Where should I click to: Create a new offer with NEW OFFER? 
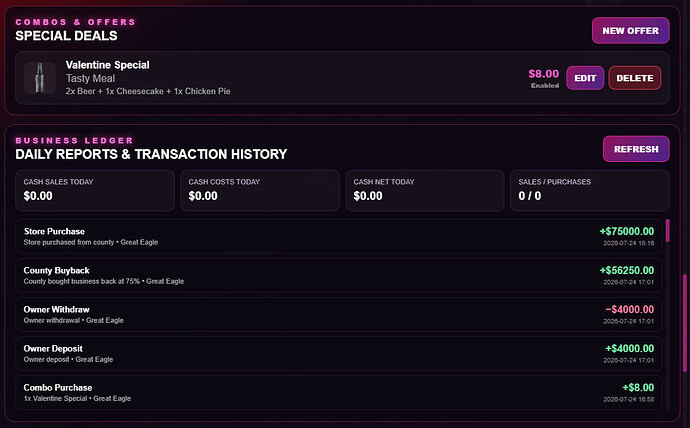pyautogui.click(x=631, y=31)
